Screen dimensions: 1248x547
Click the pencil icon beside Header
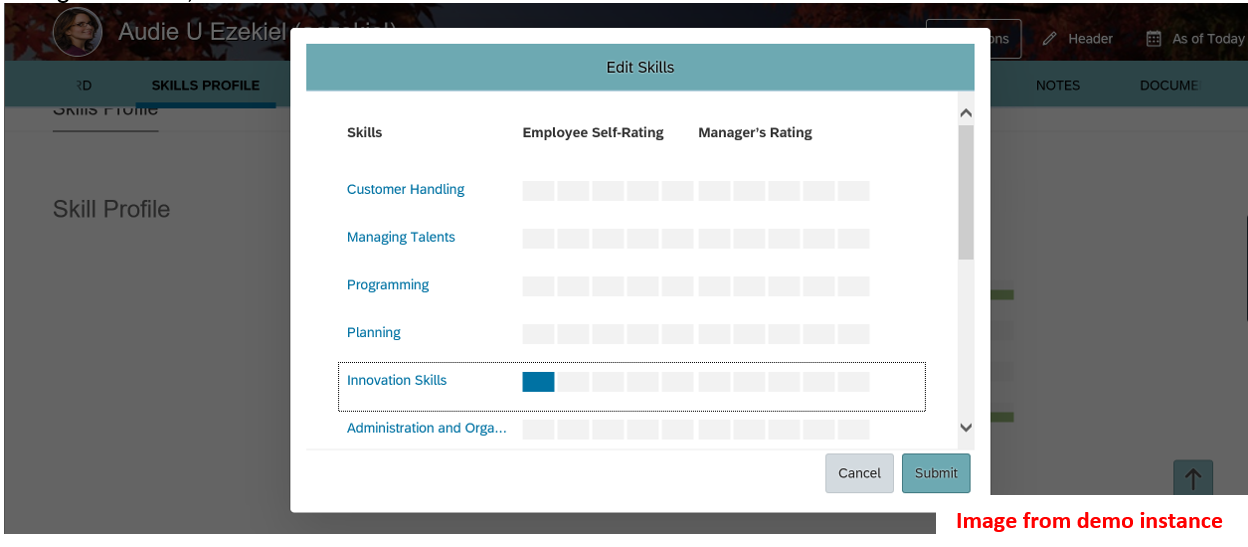(1050, 39)
